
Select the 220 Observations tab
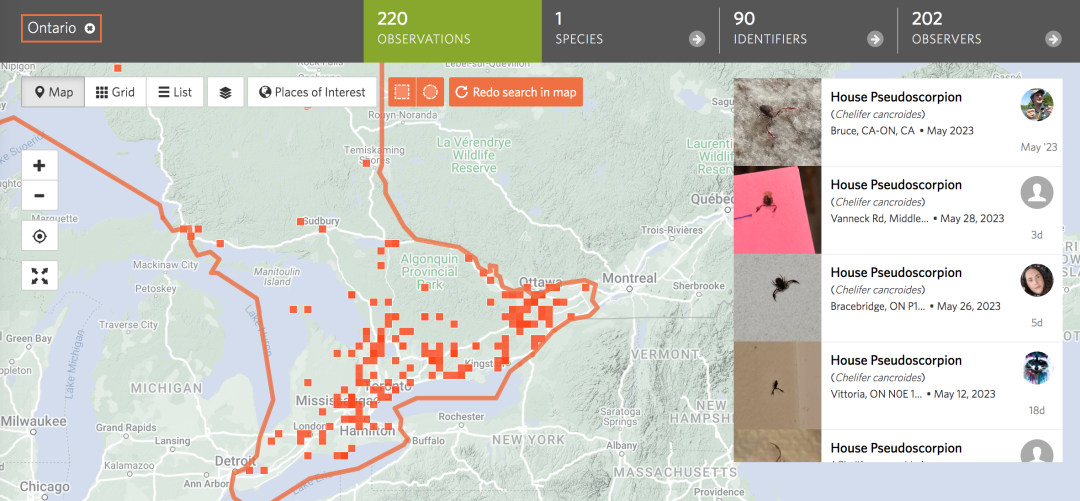452,30
